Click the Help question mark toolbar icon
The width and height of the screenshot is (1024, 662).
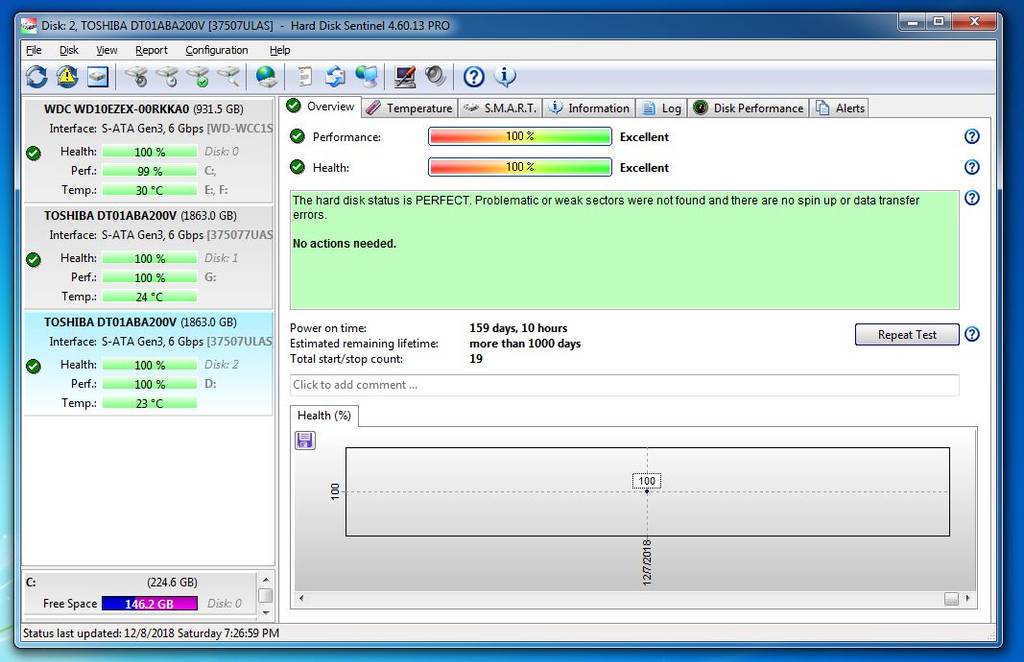(x=473, y=76)
